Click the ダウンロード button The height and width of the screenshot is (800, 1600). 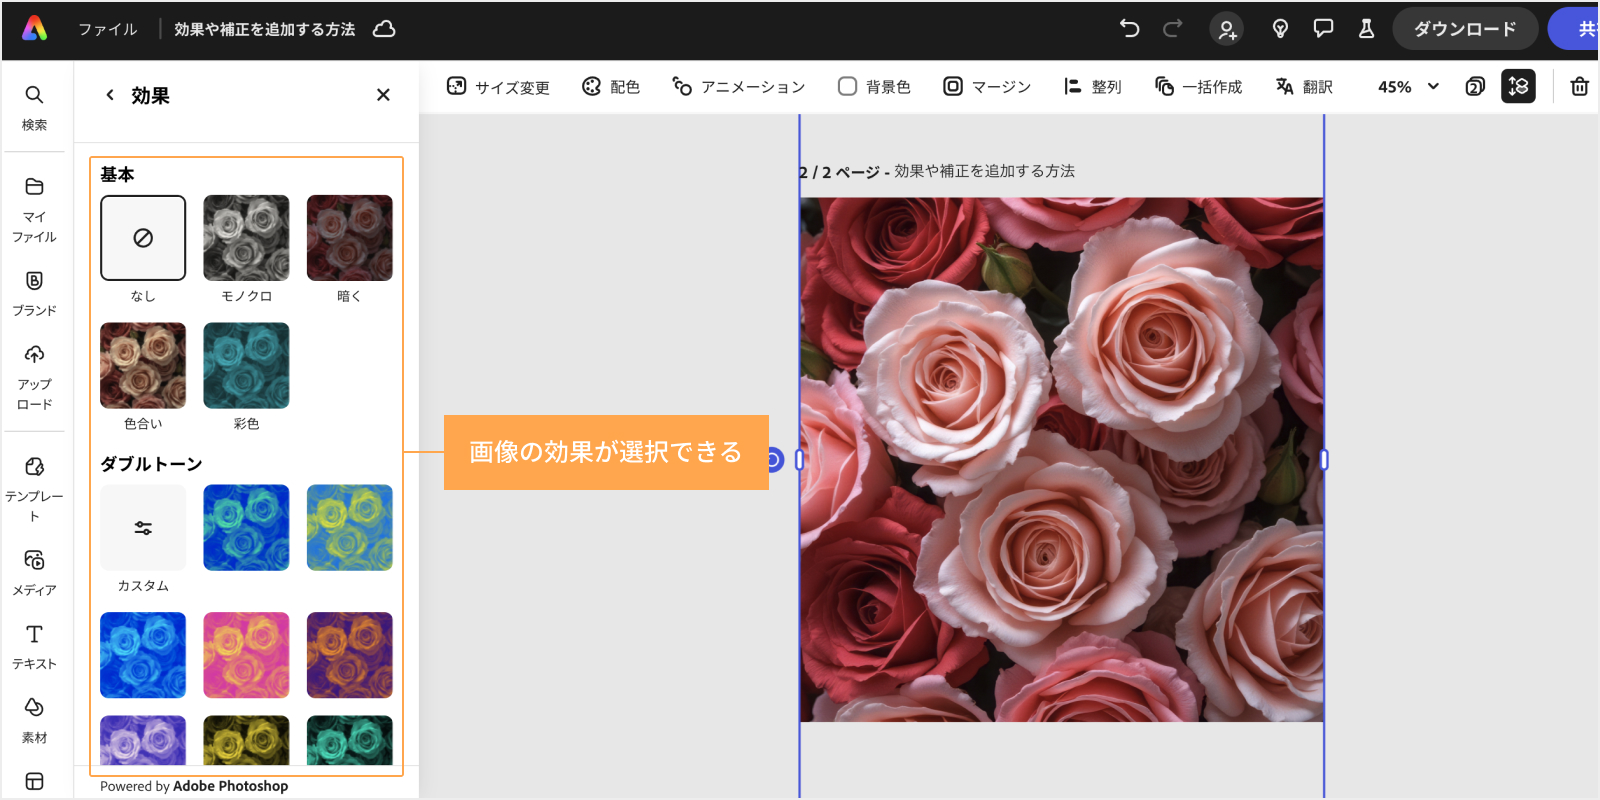(1465, 29)
